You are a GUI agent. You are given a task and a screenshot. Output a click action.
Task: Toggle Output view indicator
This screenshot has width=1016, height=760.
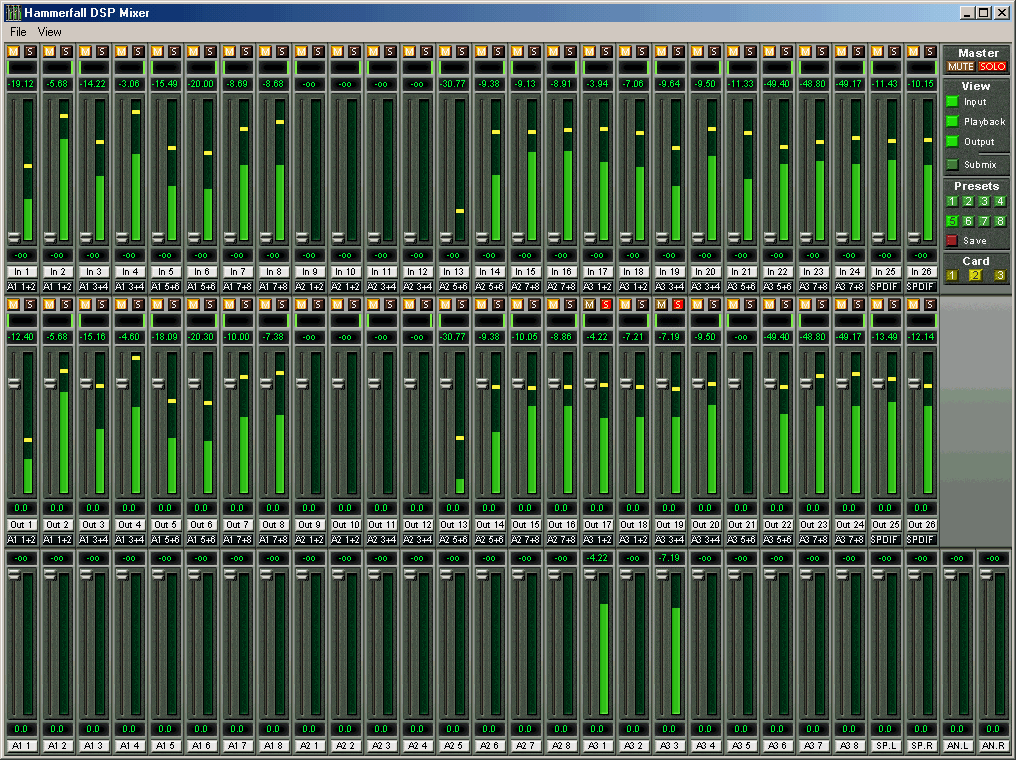tap(952, 141)
